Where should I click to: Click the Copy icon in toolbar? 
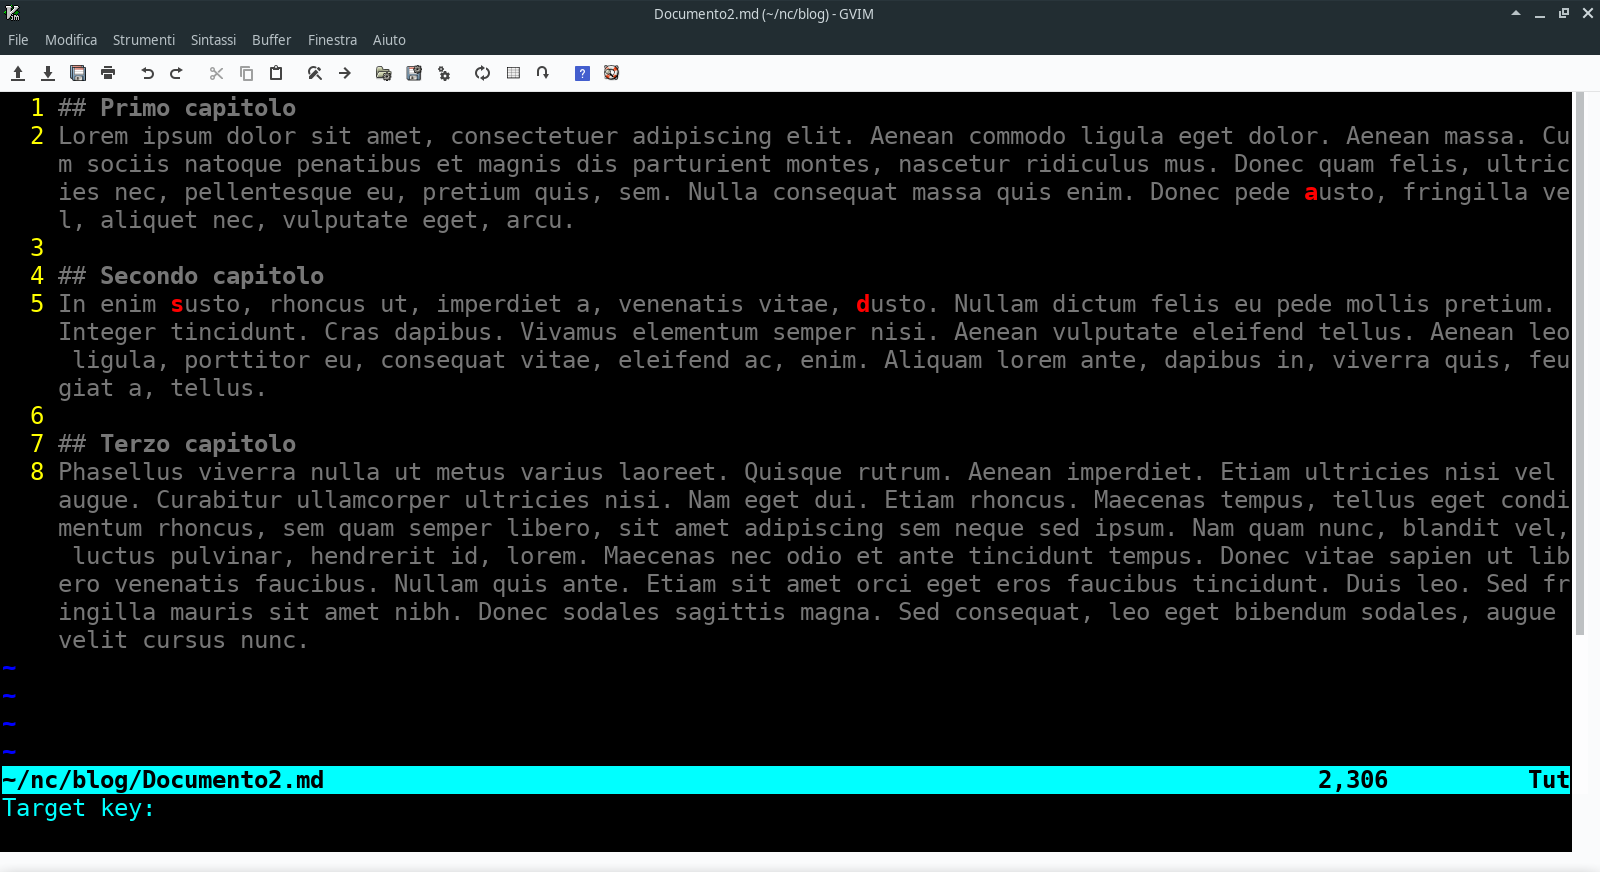click(246, 73)
